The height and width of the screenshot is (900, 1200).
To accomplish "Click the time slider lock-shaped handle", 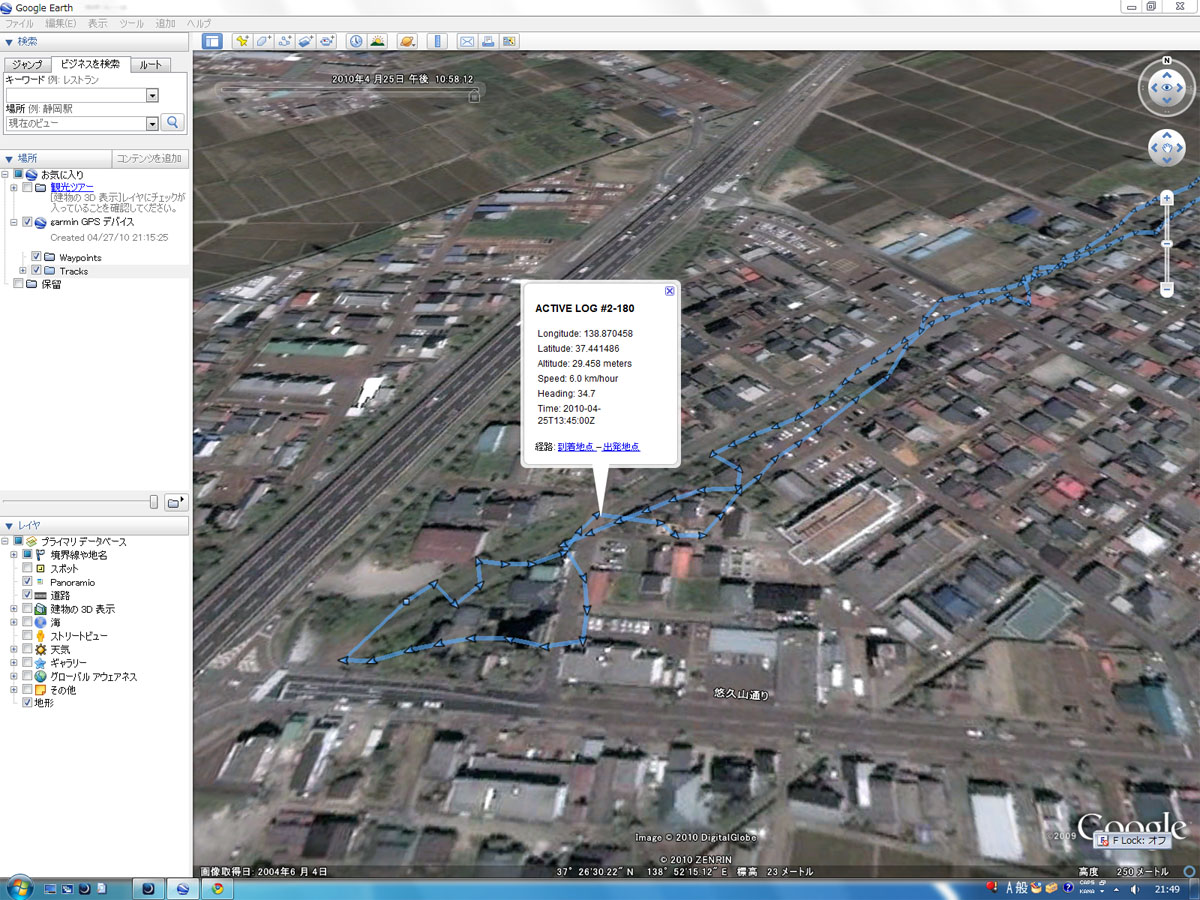I will (474, 96).
